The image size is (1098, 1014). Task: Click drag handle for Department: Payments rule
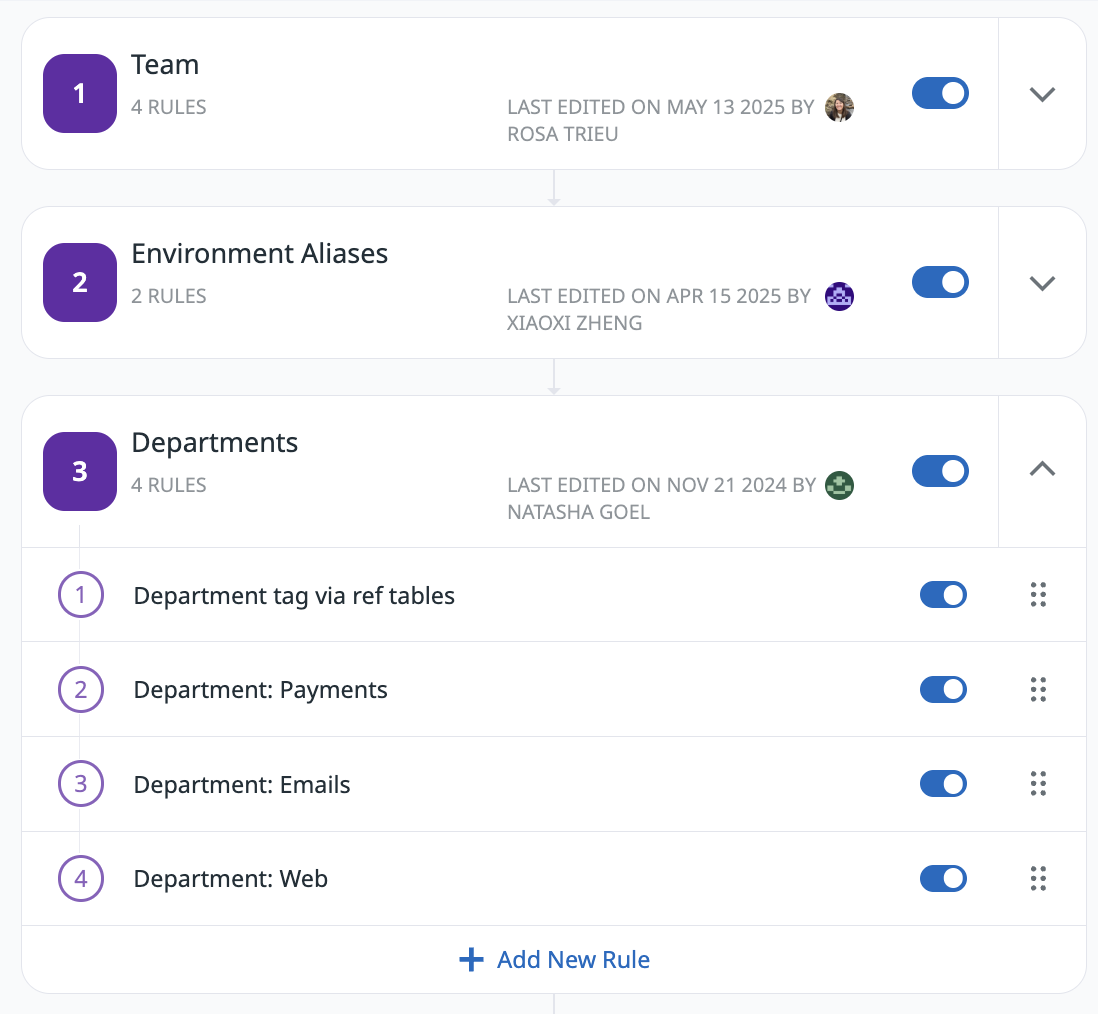click(1038, 689)
